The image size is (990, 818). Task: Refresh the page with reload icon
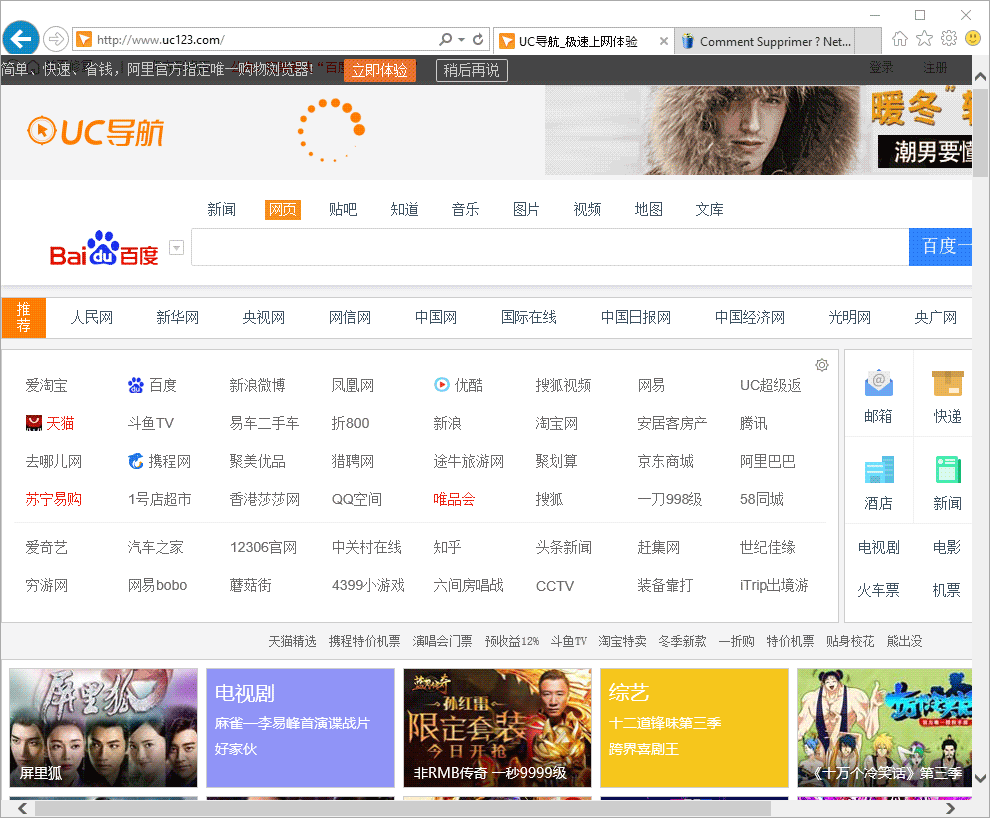[478, 39]
